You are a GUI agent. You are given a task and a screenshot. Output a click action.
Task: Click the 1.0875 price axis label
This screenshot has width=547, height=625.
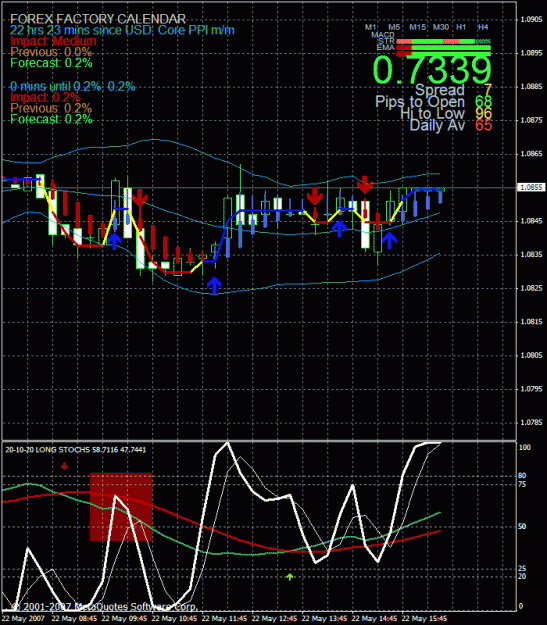[x=531, y=120]
